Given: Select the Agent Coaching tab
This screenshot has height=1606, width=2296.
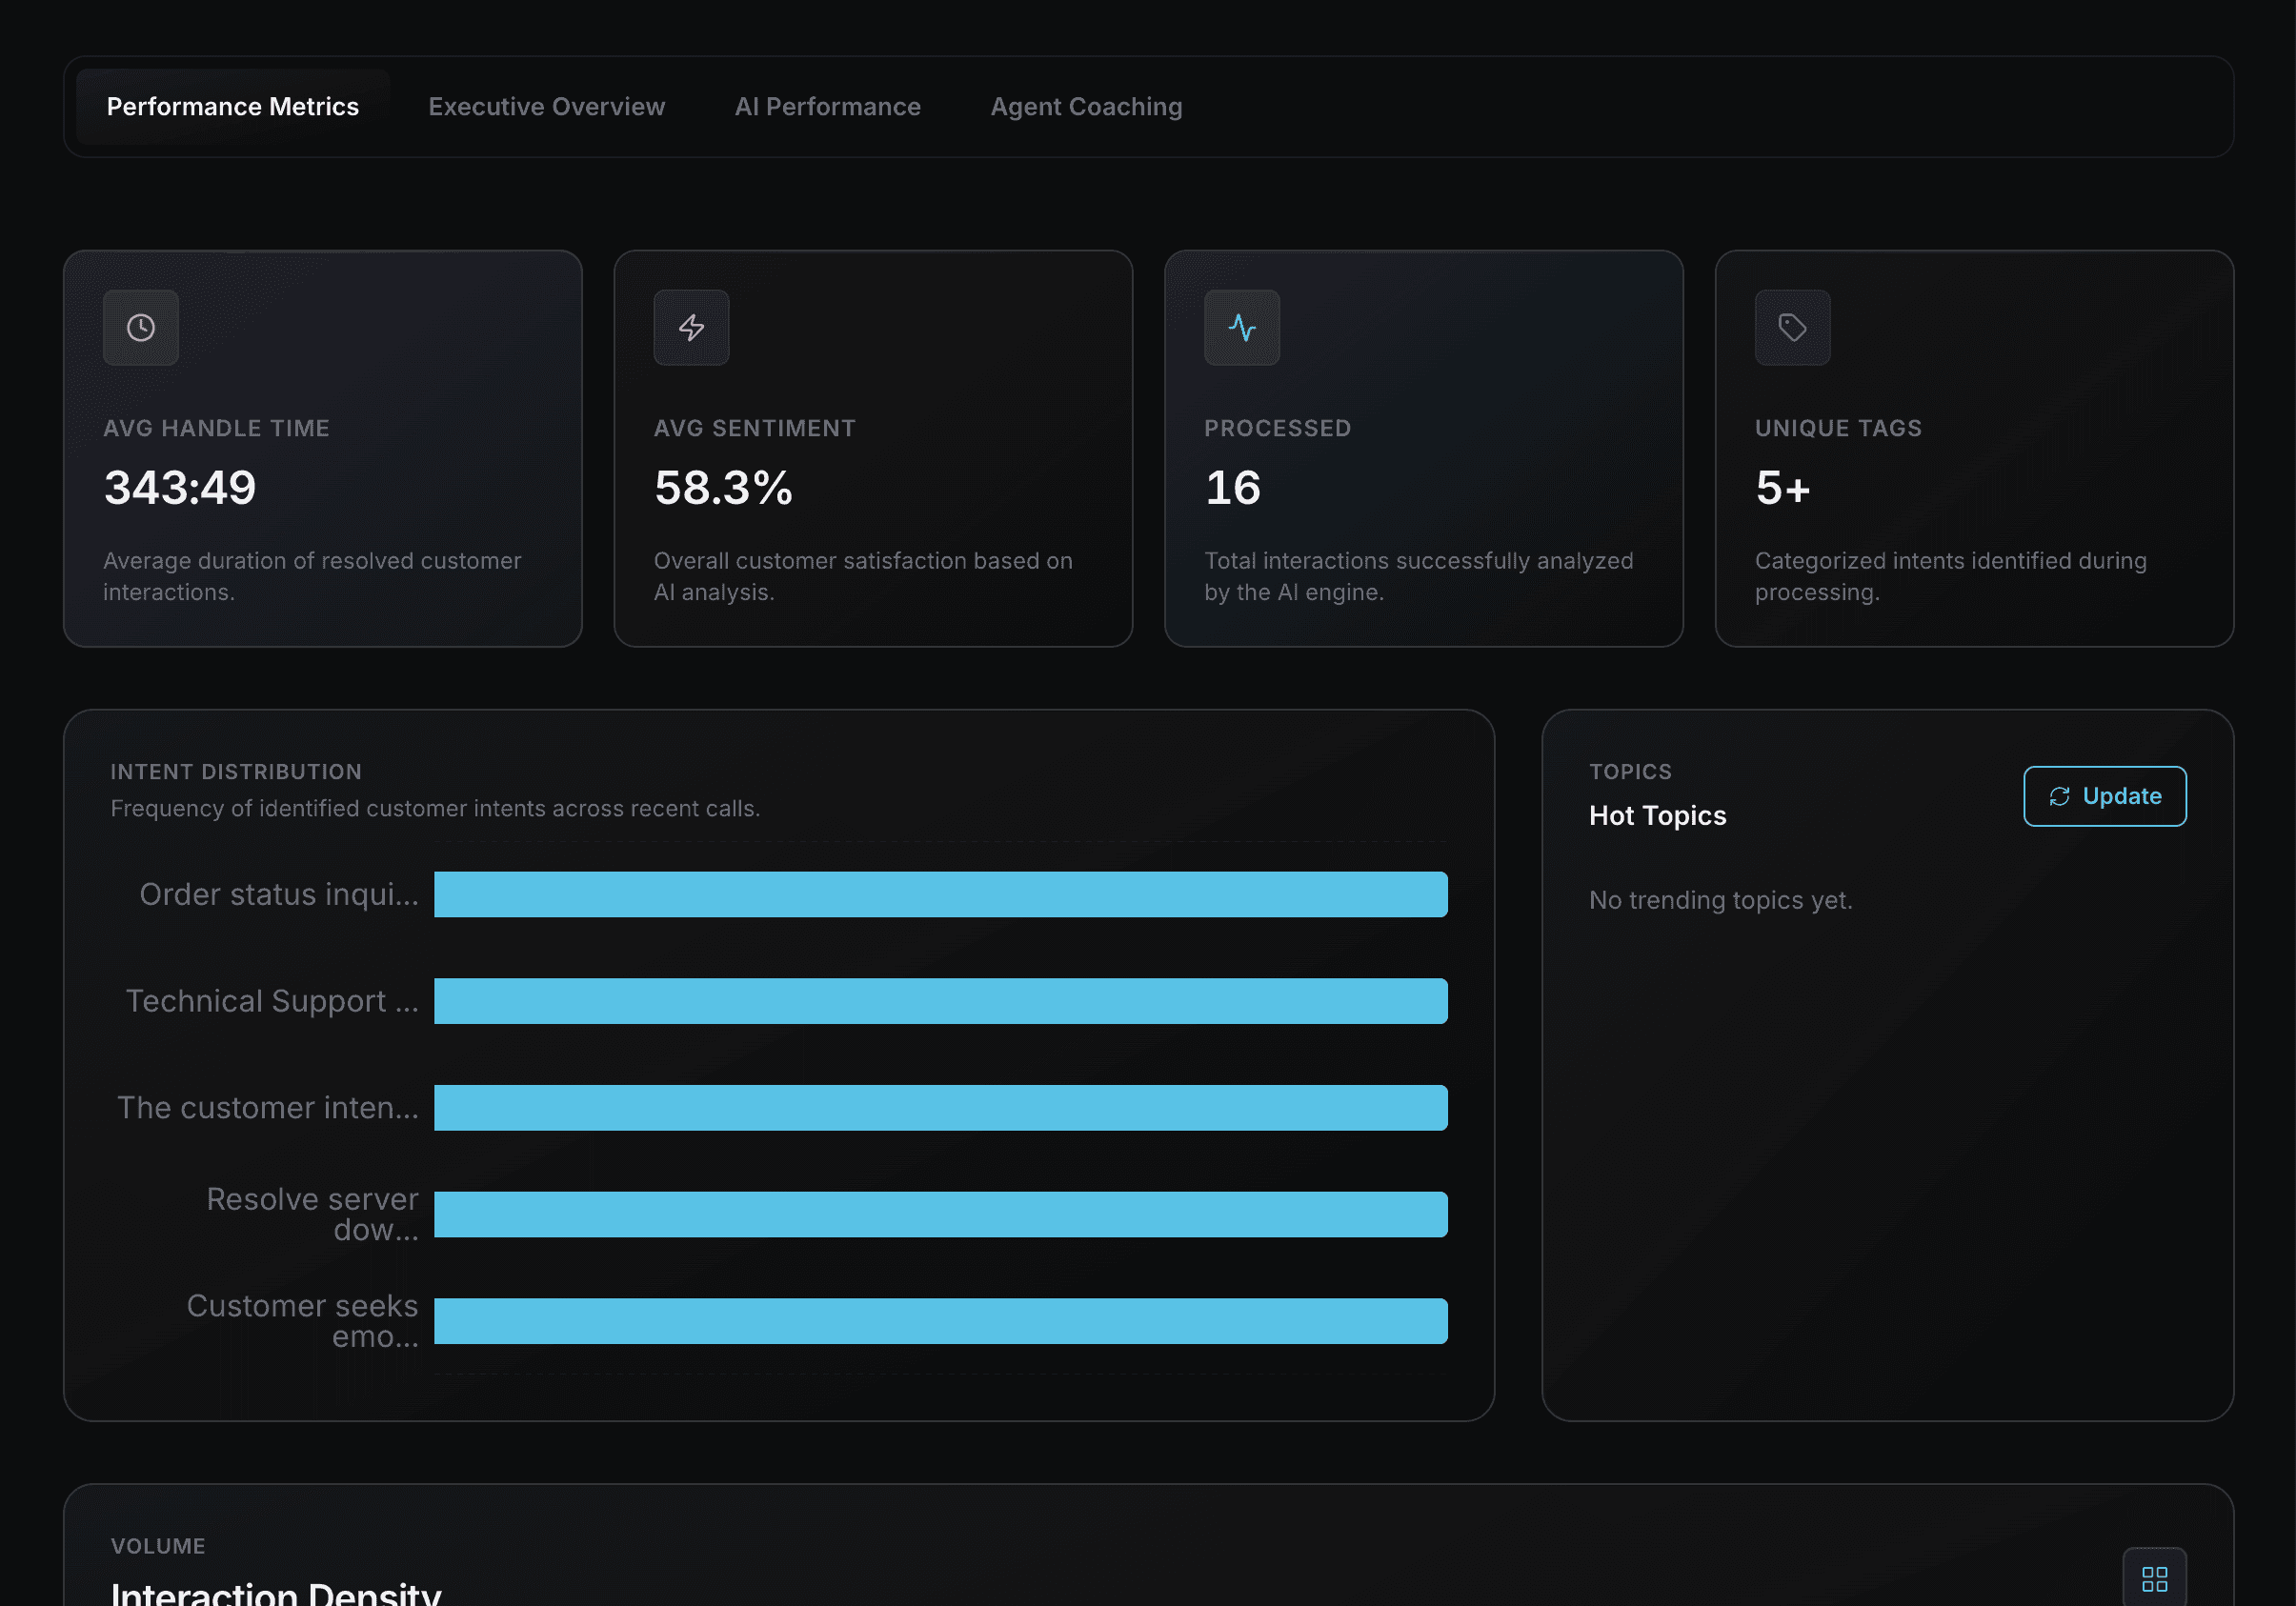Looking at the screenshot, I should (x=1086, y=107).
